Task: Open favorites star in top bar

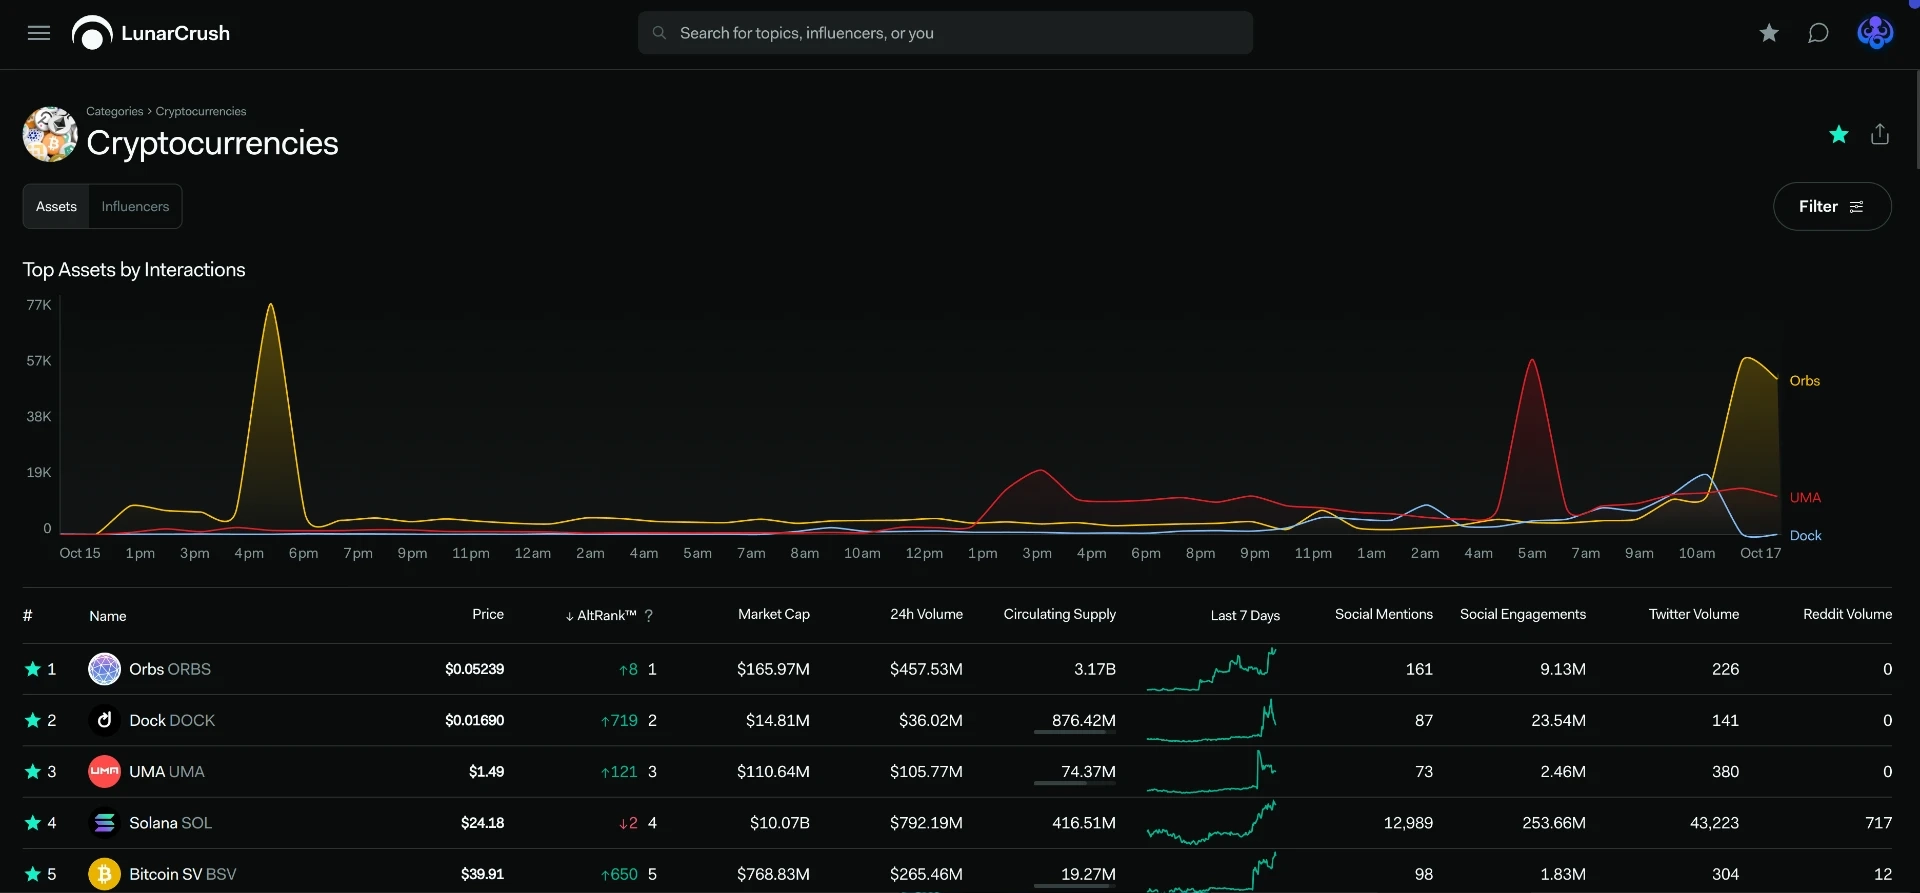Action: (x=1769, y=33)
